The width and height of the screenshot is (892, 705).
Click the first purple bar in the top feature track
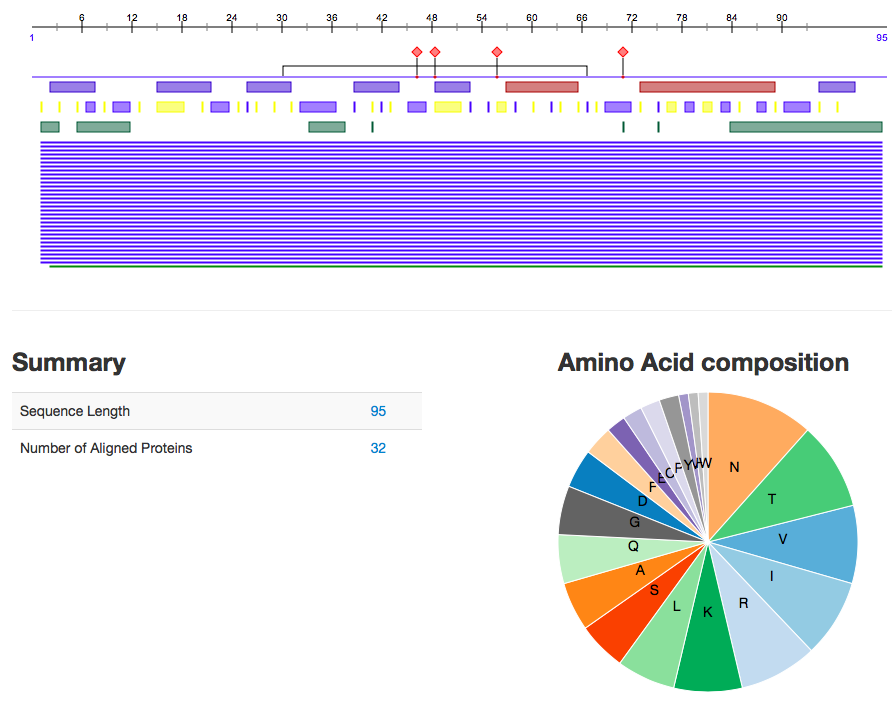[72, 87]
